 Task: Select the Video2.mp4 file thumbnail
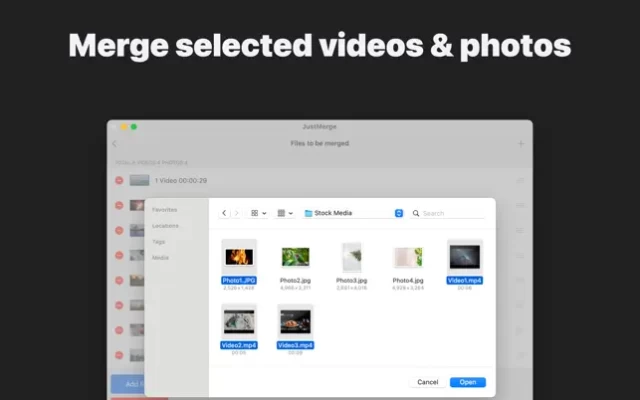tap(238, 321)
